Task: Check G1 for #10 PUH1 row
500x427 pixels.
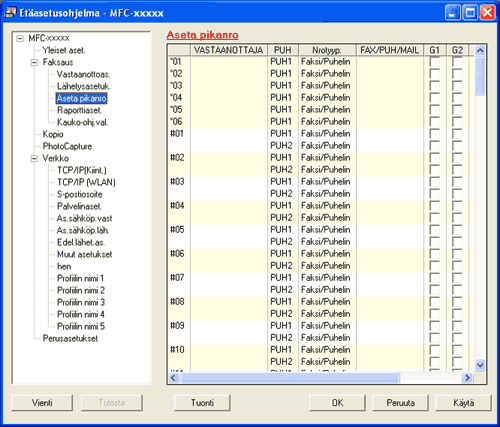Action: tap(434, 350)
